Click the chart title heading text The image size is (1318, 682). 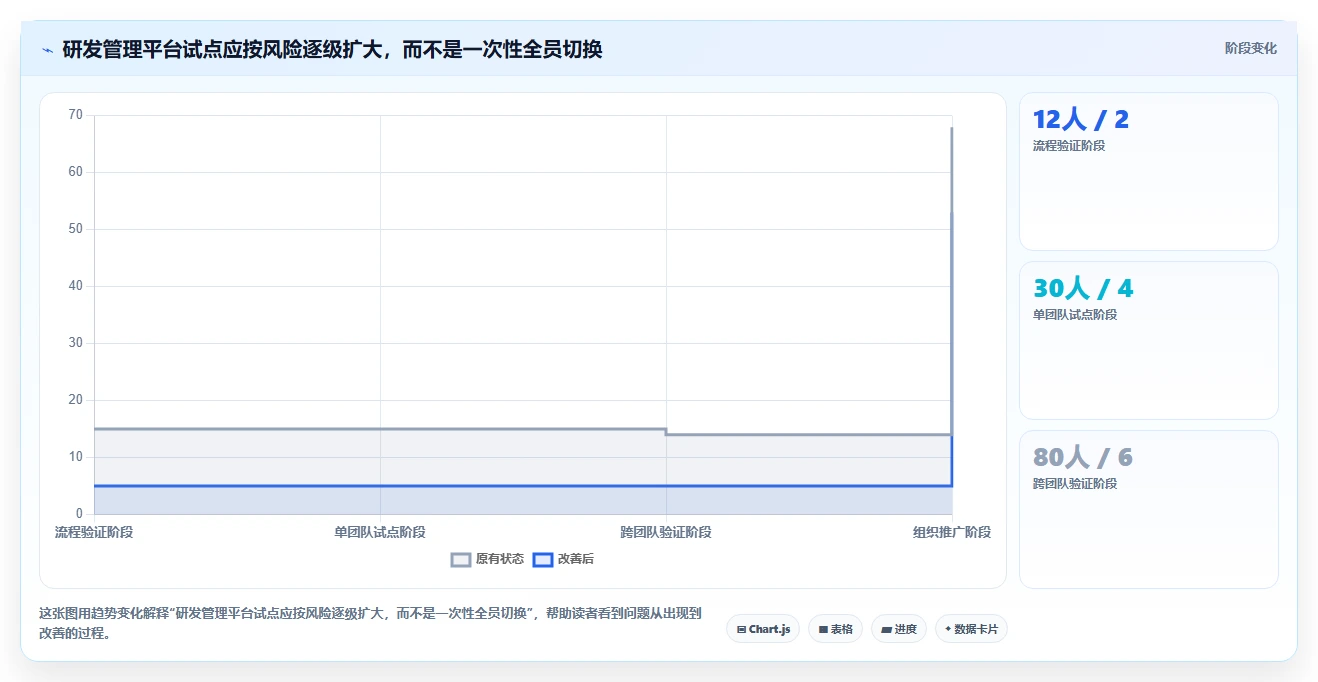[332, 49]
